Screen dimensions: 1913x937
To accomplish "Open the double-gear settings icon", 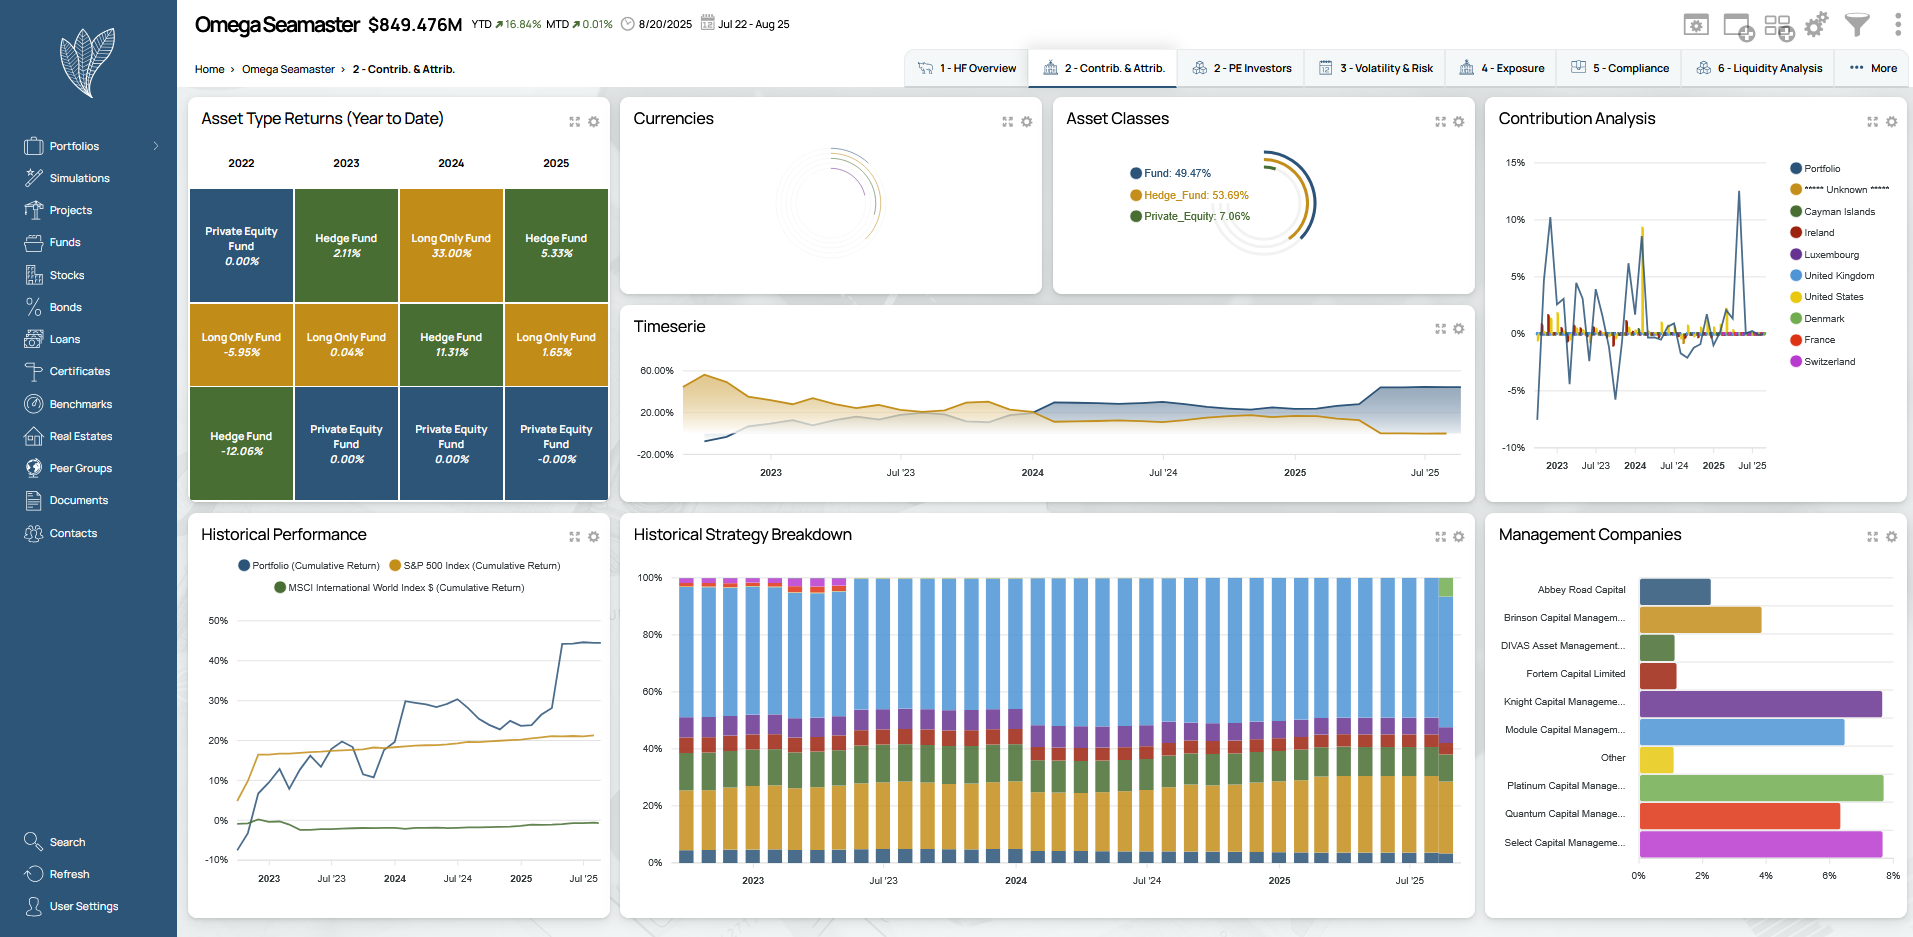I will click(1816, 25).
